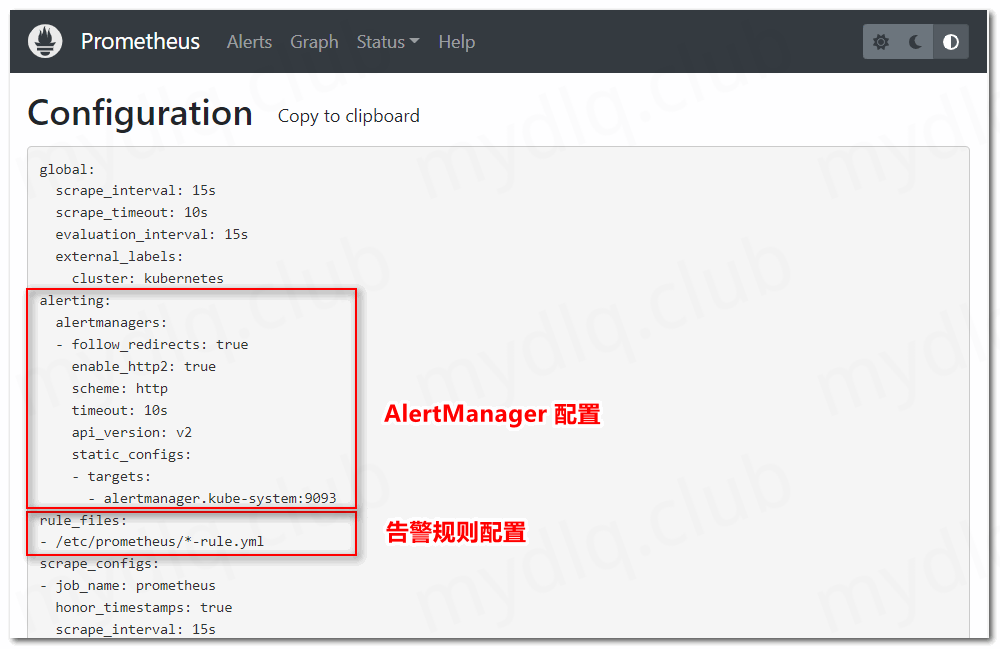Switch to light theme with sun icon
Viewport: 1000px width, 649px height.
coord(881,42)
